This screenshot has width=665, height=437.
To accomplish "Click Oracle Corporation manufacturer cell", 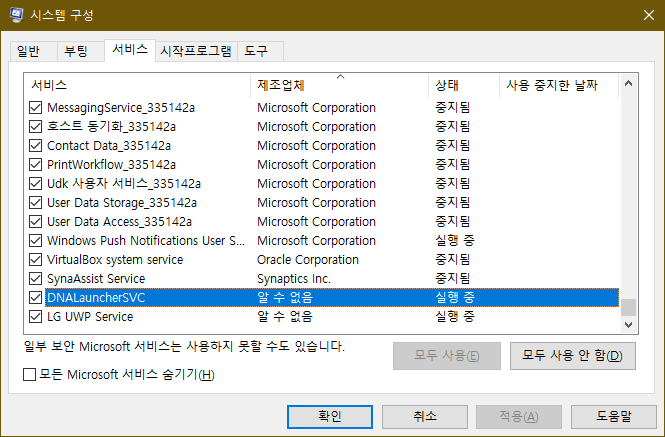I will pos(308,260).
